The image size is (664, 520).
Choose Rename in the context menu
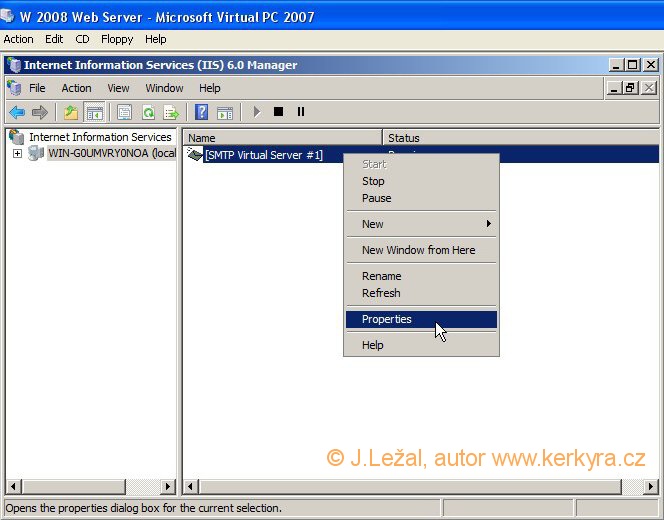tap(381, 276)
